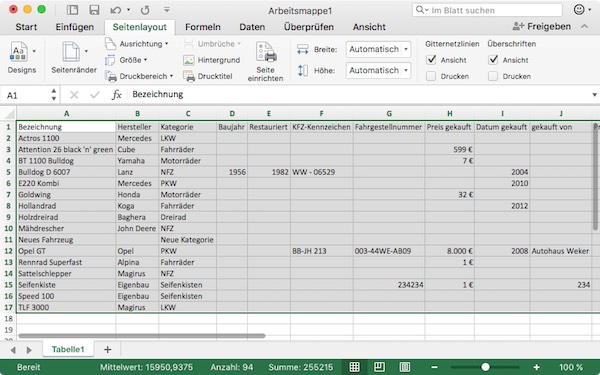
Task: Switch to the Einfügen tab
Action: tap(75, 27)
